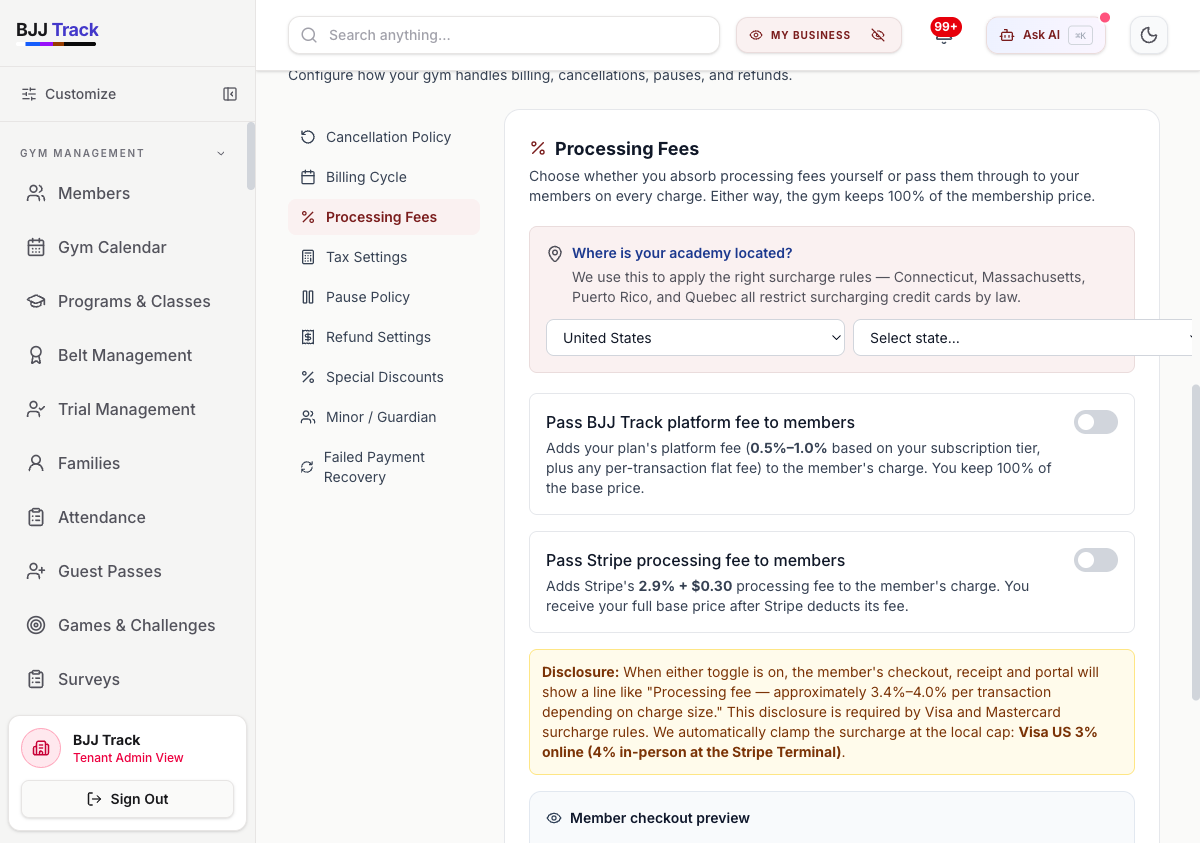1200x843 pixels.
Task: Click the Belt Management award icon
Action: pyautogui.click(x=36, y=355)
